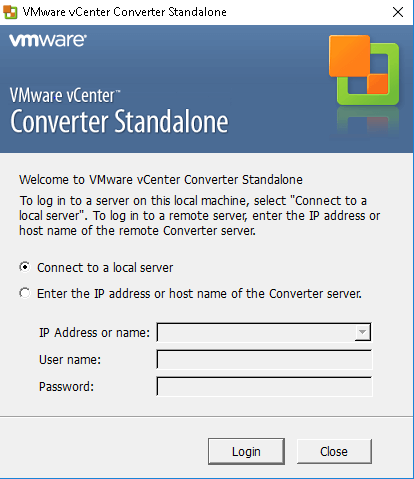Click the Close button at the bottom
Screen dimensions: 414x479
(x=334, y=451)
